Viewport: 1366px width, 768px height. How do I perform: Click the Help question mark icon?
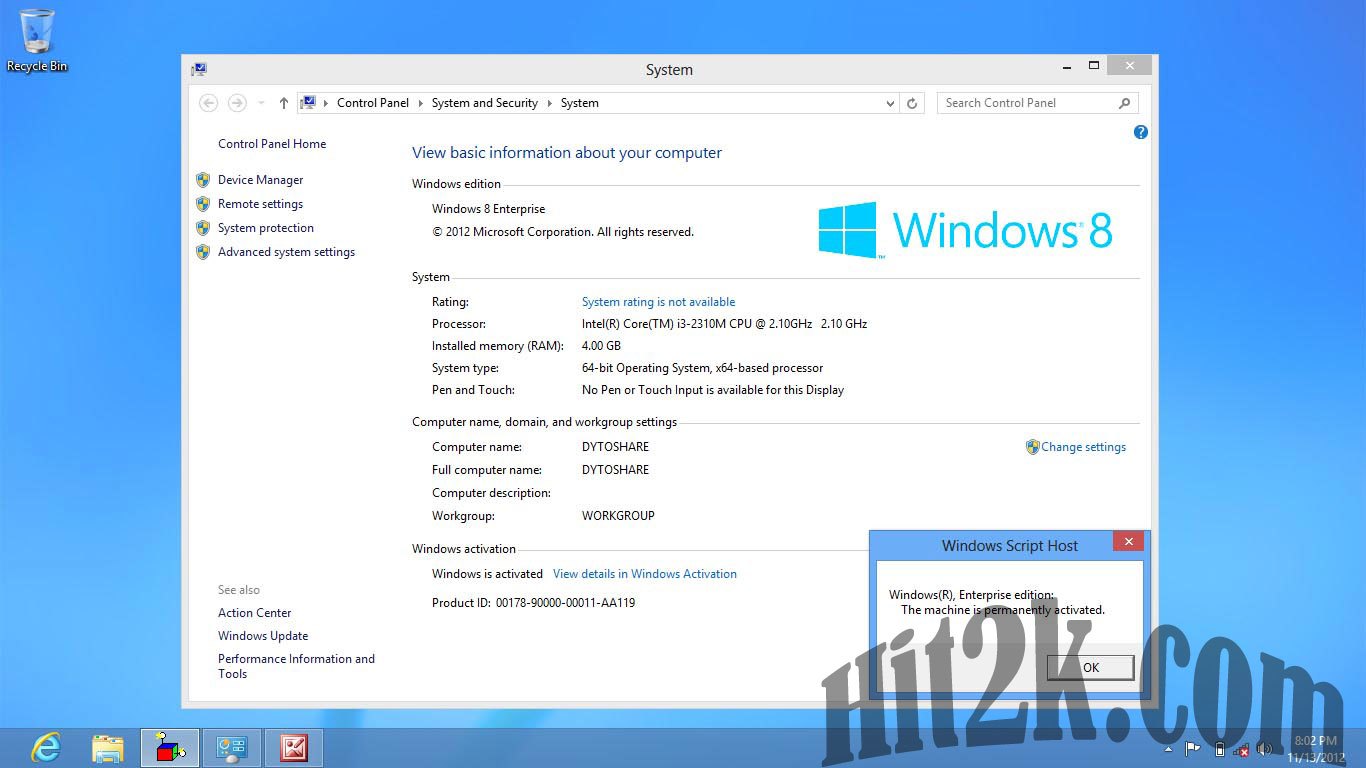(x=1140, y=132)
